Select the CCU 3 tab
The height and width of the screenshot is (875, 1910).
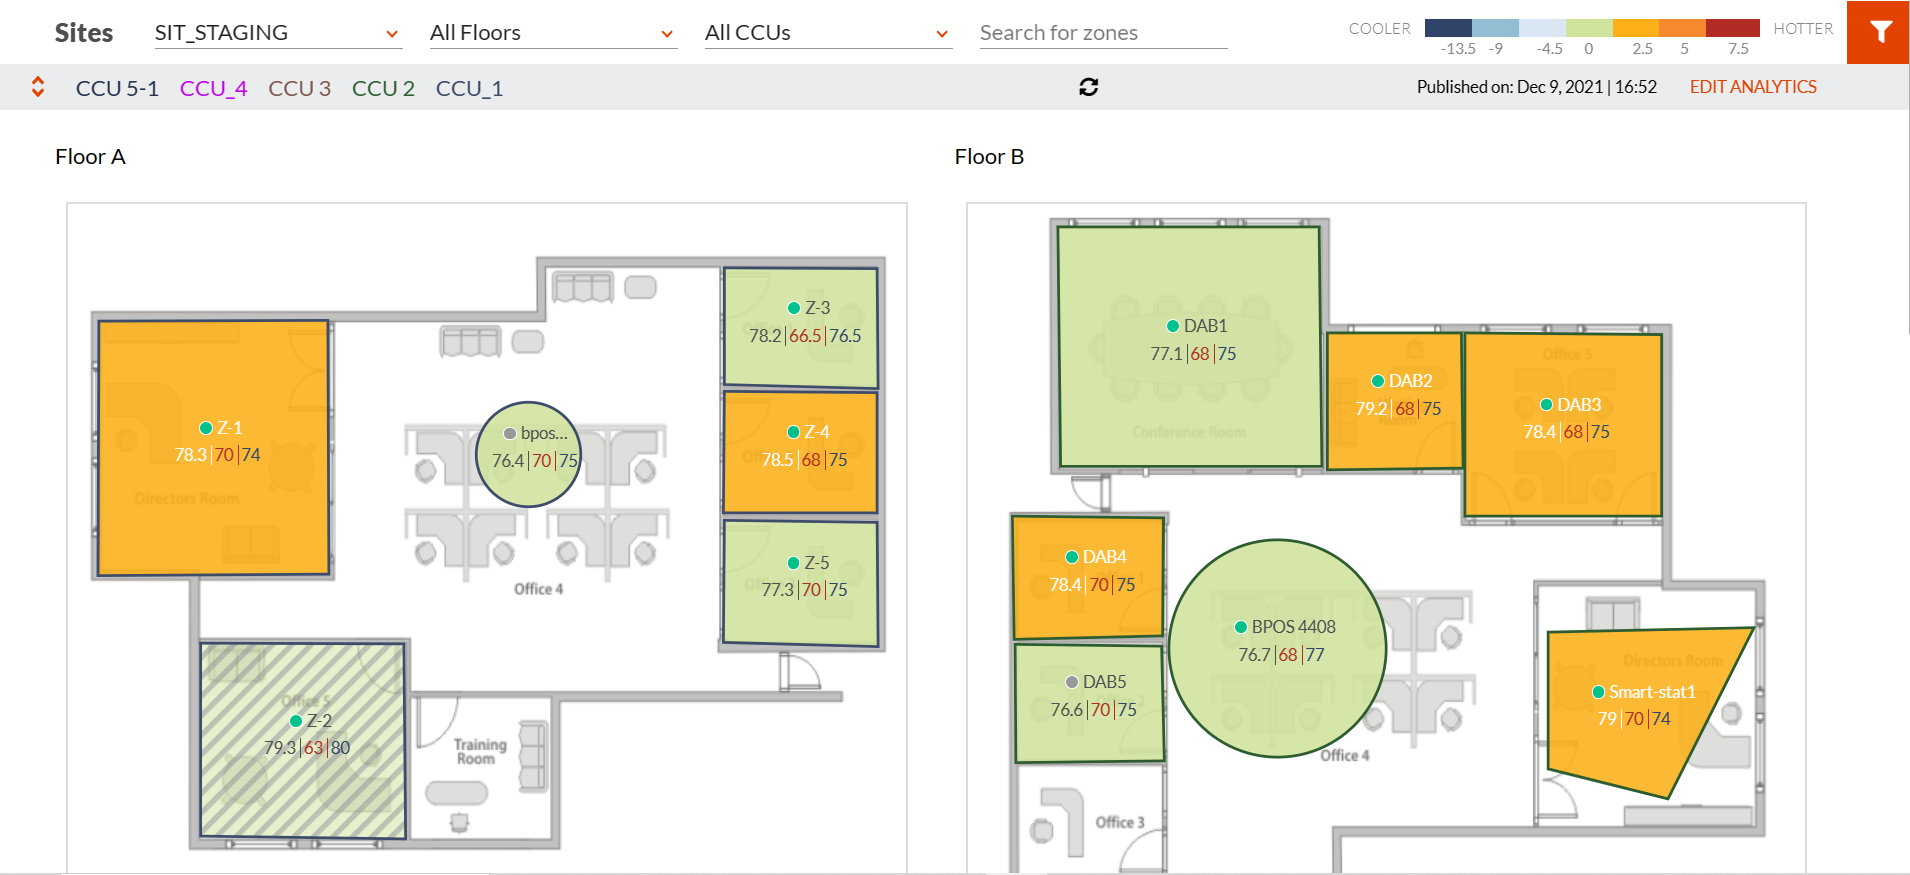pyautogui.click(x=299, y=88)
